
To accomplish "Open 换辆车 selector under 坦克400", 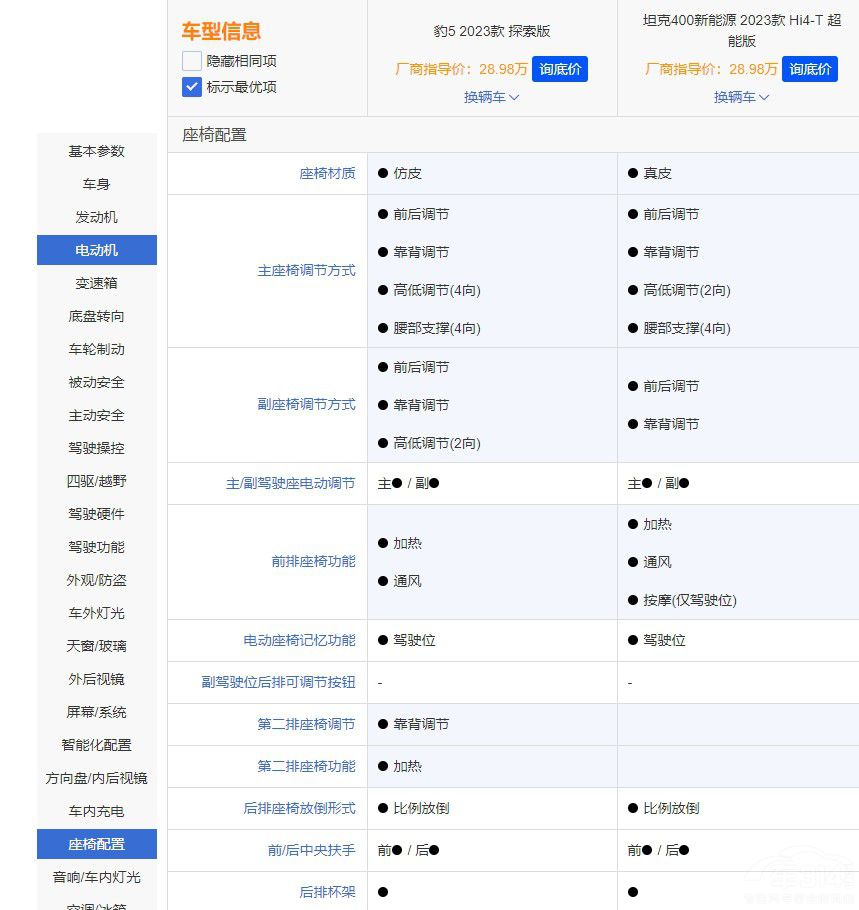I will (741, 98).
